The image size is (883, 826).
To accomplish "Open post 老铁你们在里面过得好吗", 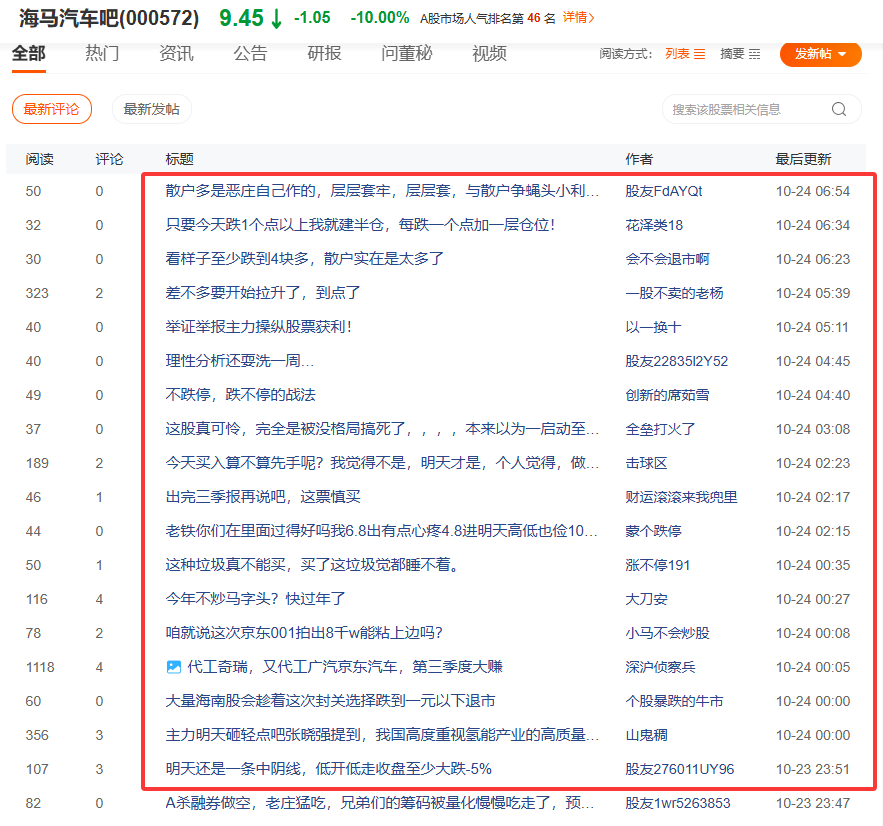I will click(x=382, y=531).
